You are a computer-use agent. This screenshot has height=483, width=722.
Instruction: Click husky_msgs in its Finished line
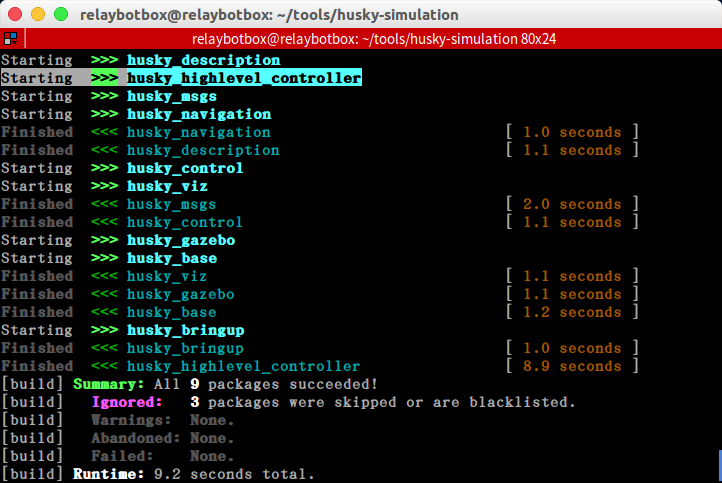point(172,204)
